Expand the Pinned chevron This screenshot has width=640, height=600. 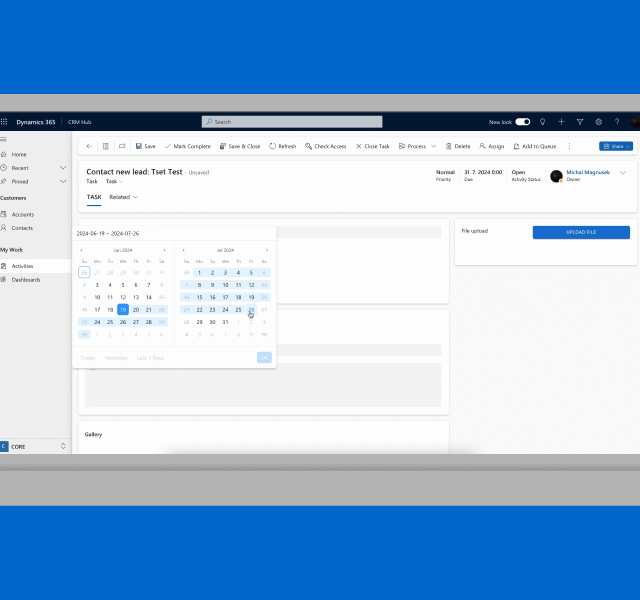click(x=63, y=181)
